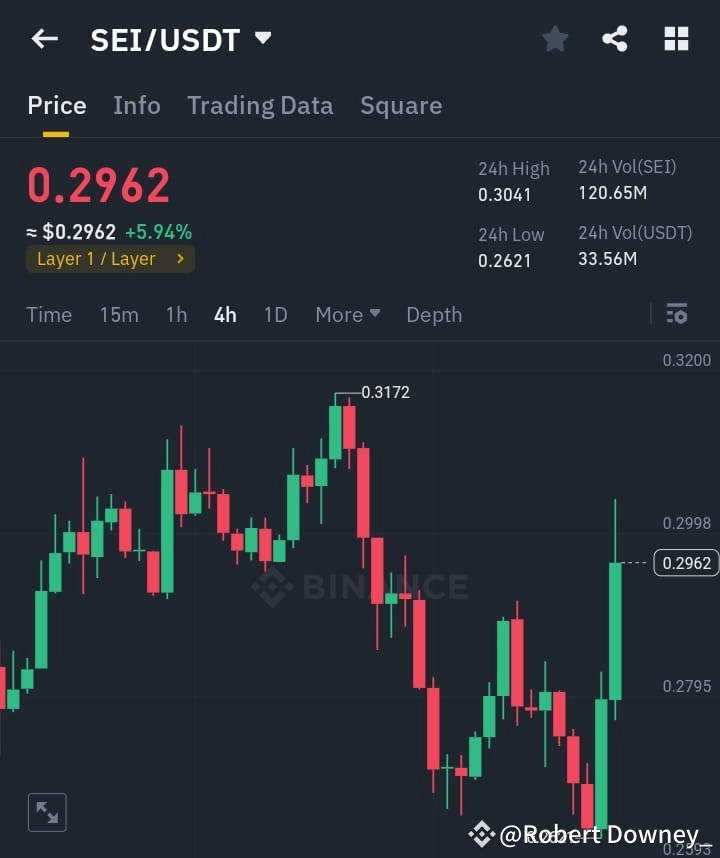Tap the current price label 0.2962
The width and height of the screenshot is (720, 858).
[x=685, y=563]
